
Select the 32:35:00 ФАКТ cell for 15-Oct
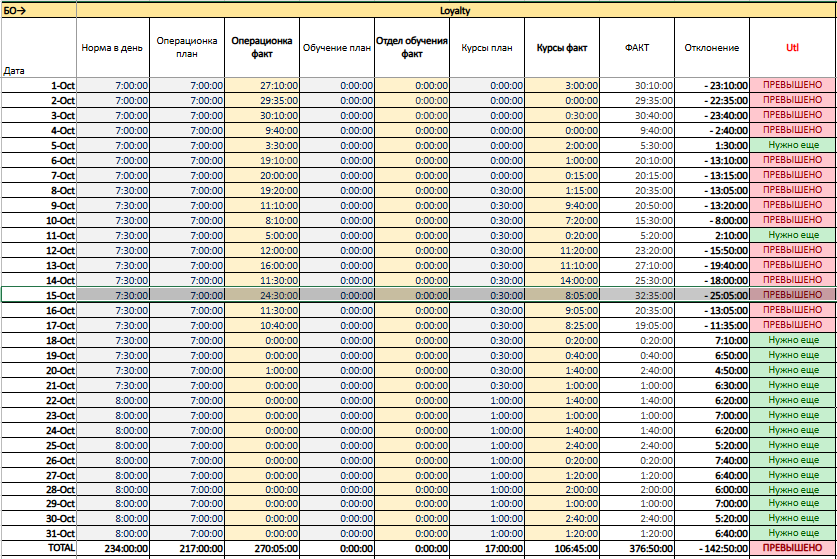(x=637, y=295)
